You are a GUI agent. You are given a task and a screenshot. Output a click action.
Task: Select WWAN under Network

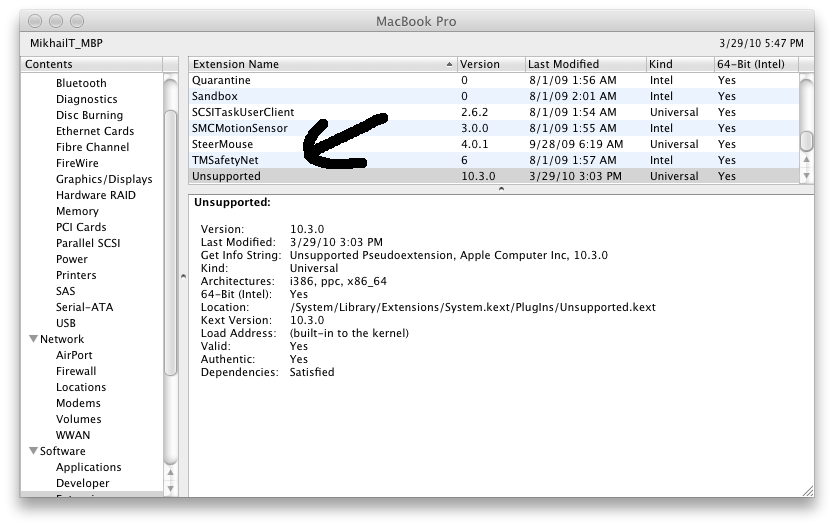point(73,434)
